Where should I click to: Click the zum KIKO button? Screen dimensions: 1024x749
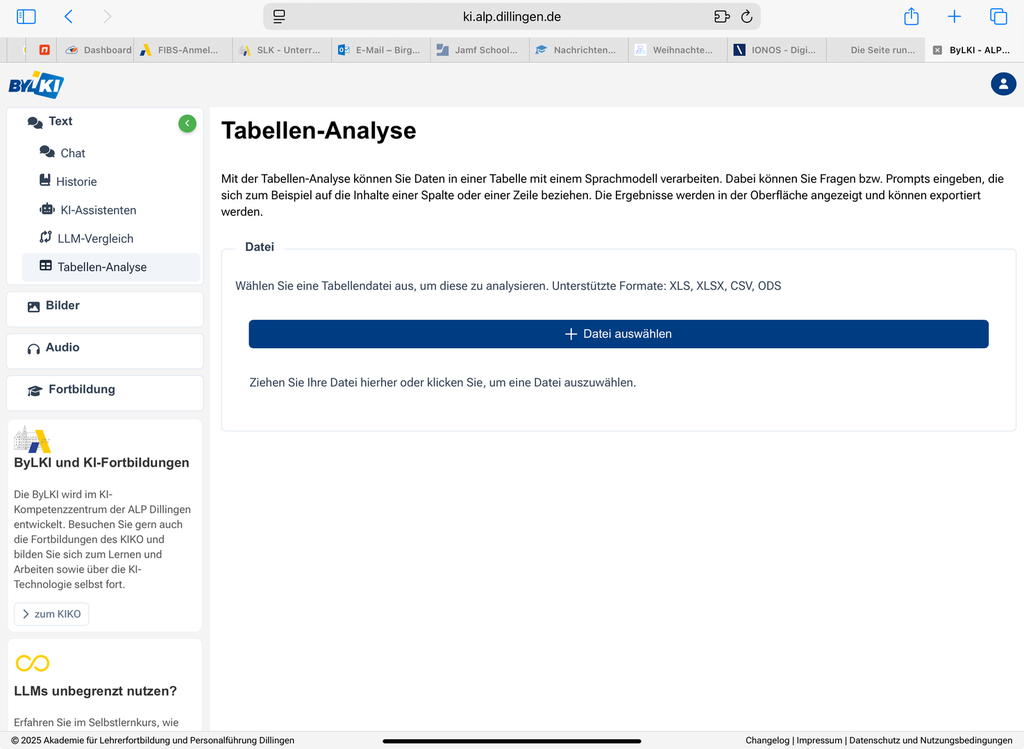click(x=52, y=614)
